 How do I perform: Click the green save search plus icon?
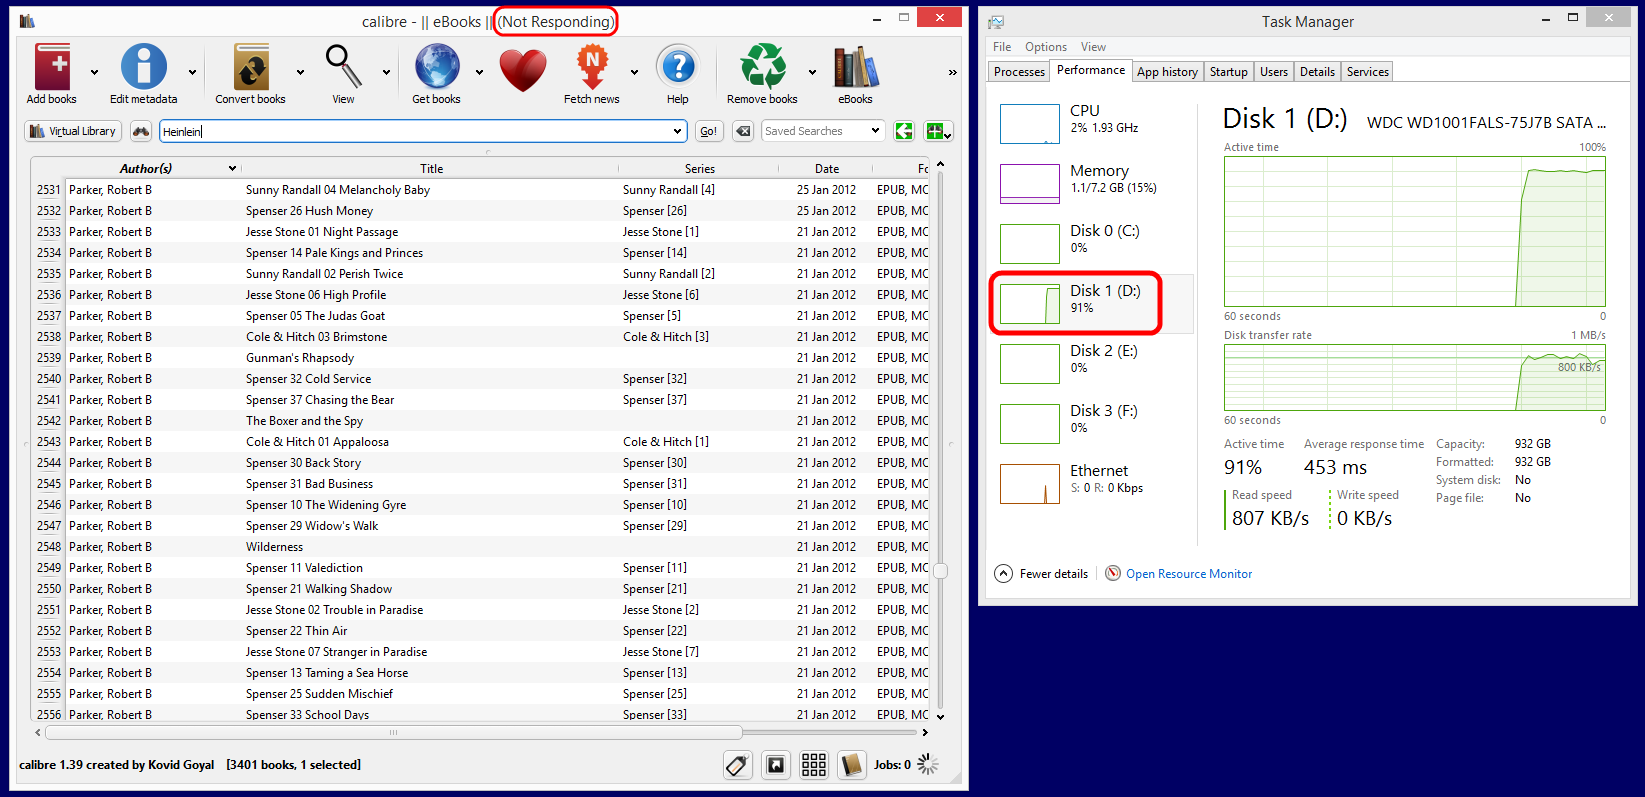[x=938, y=131]
